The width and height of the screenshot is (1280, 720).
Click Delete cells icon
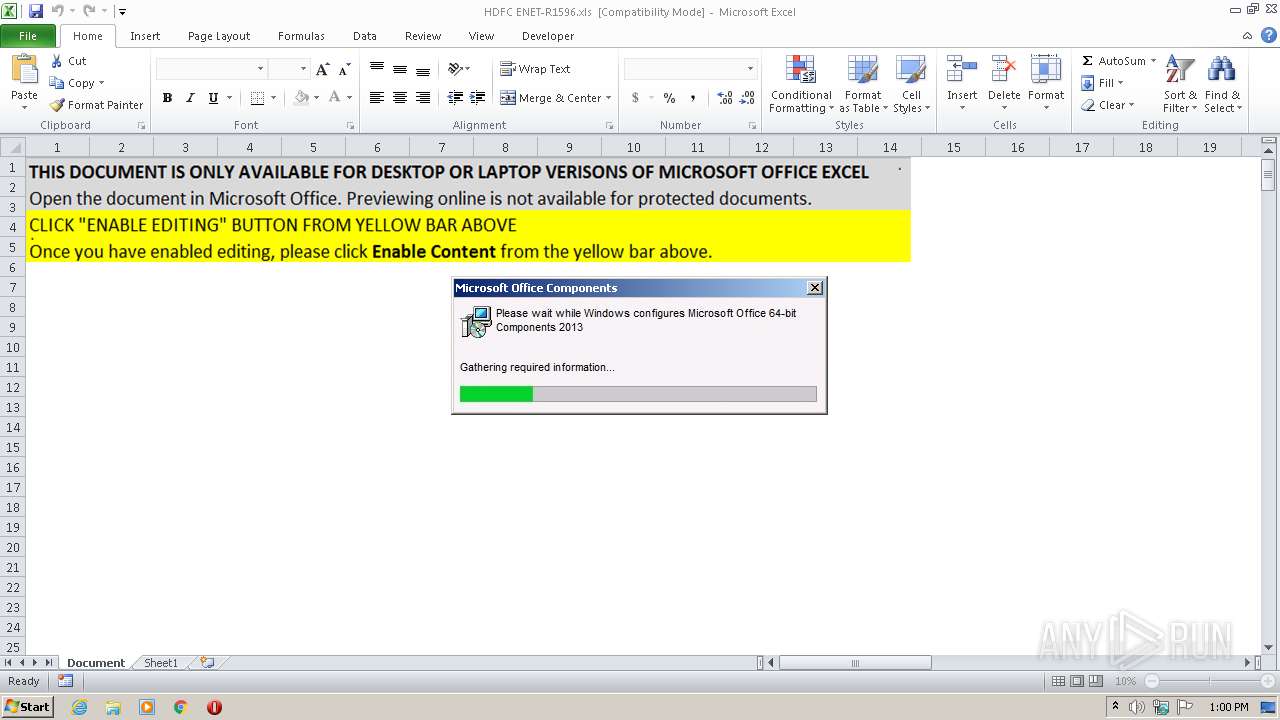(x=1004, y=70)
